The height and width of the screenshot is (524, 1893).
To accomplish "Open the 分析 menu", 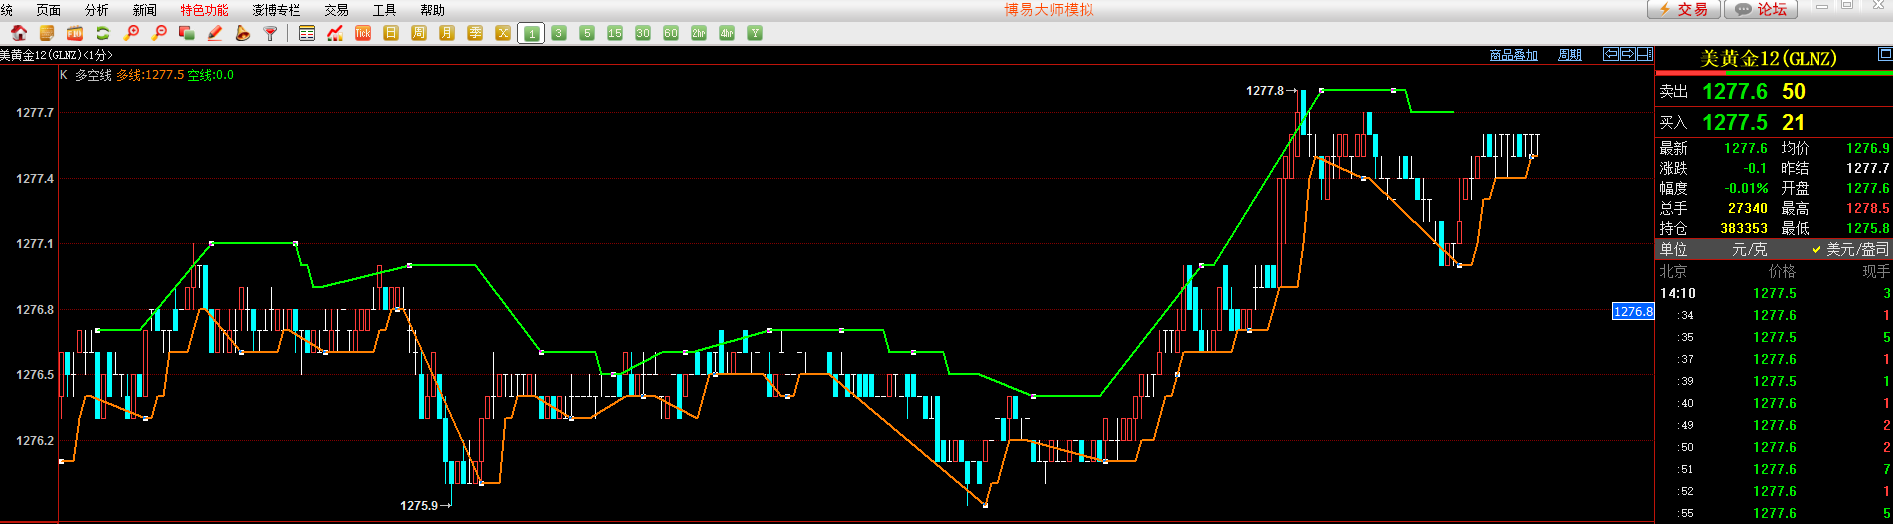I will point(97,10).
